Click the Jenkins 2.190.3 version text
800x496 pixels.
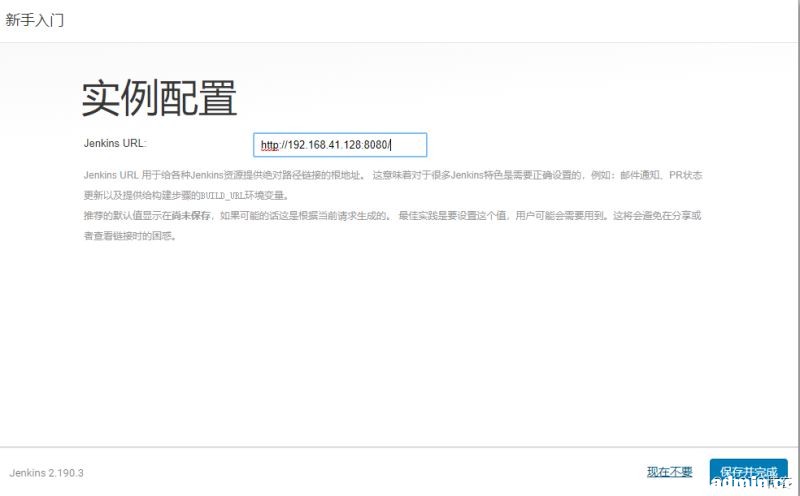46,473
